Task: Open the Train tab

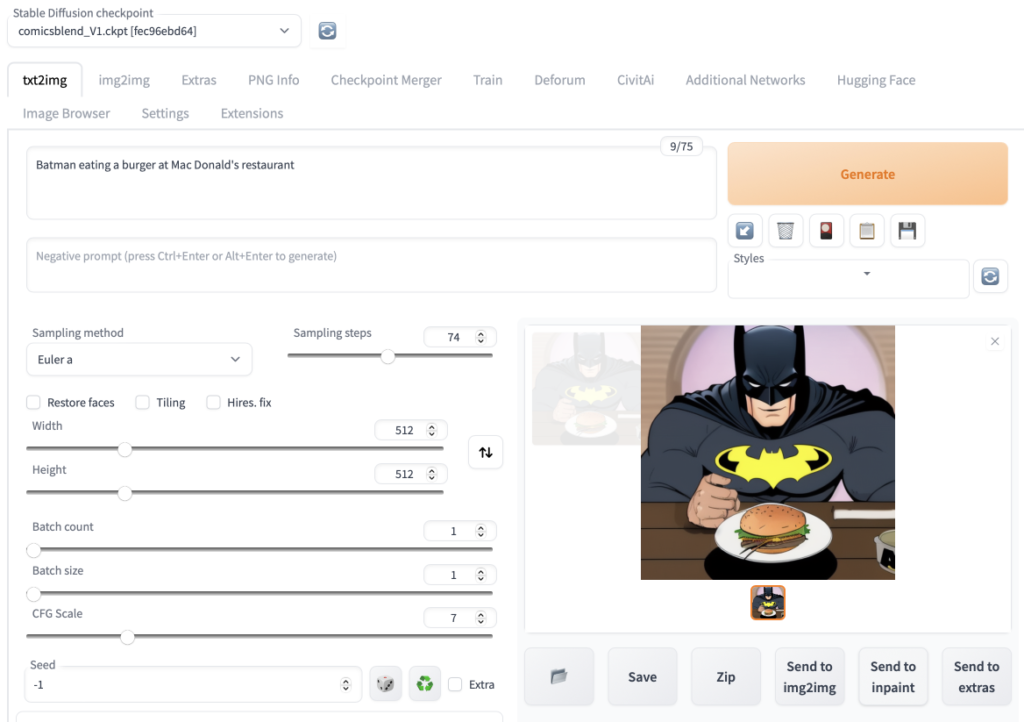Action: click(488, 80)
